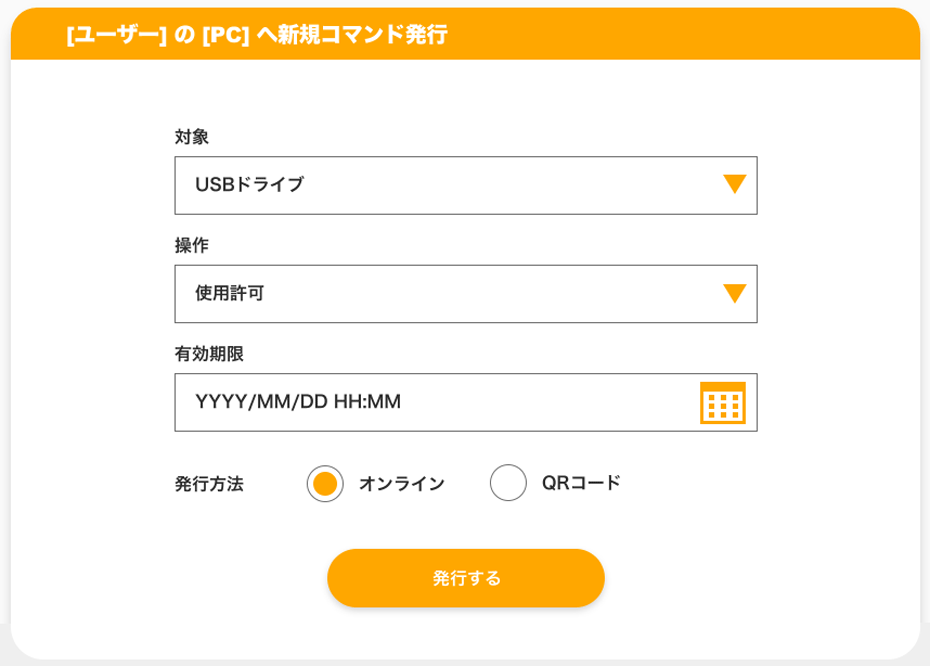Viewport: 930px width, 666px height.
Task: Click the [PC] text in header
Action: coord(225,35)
